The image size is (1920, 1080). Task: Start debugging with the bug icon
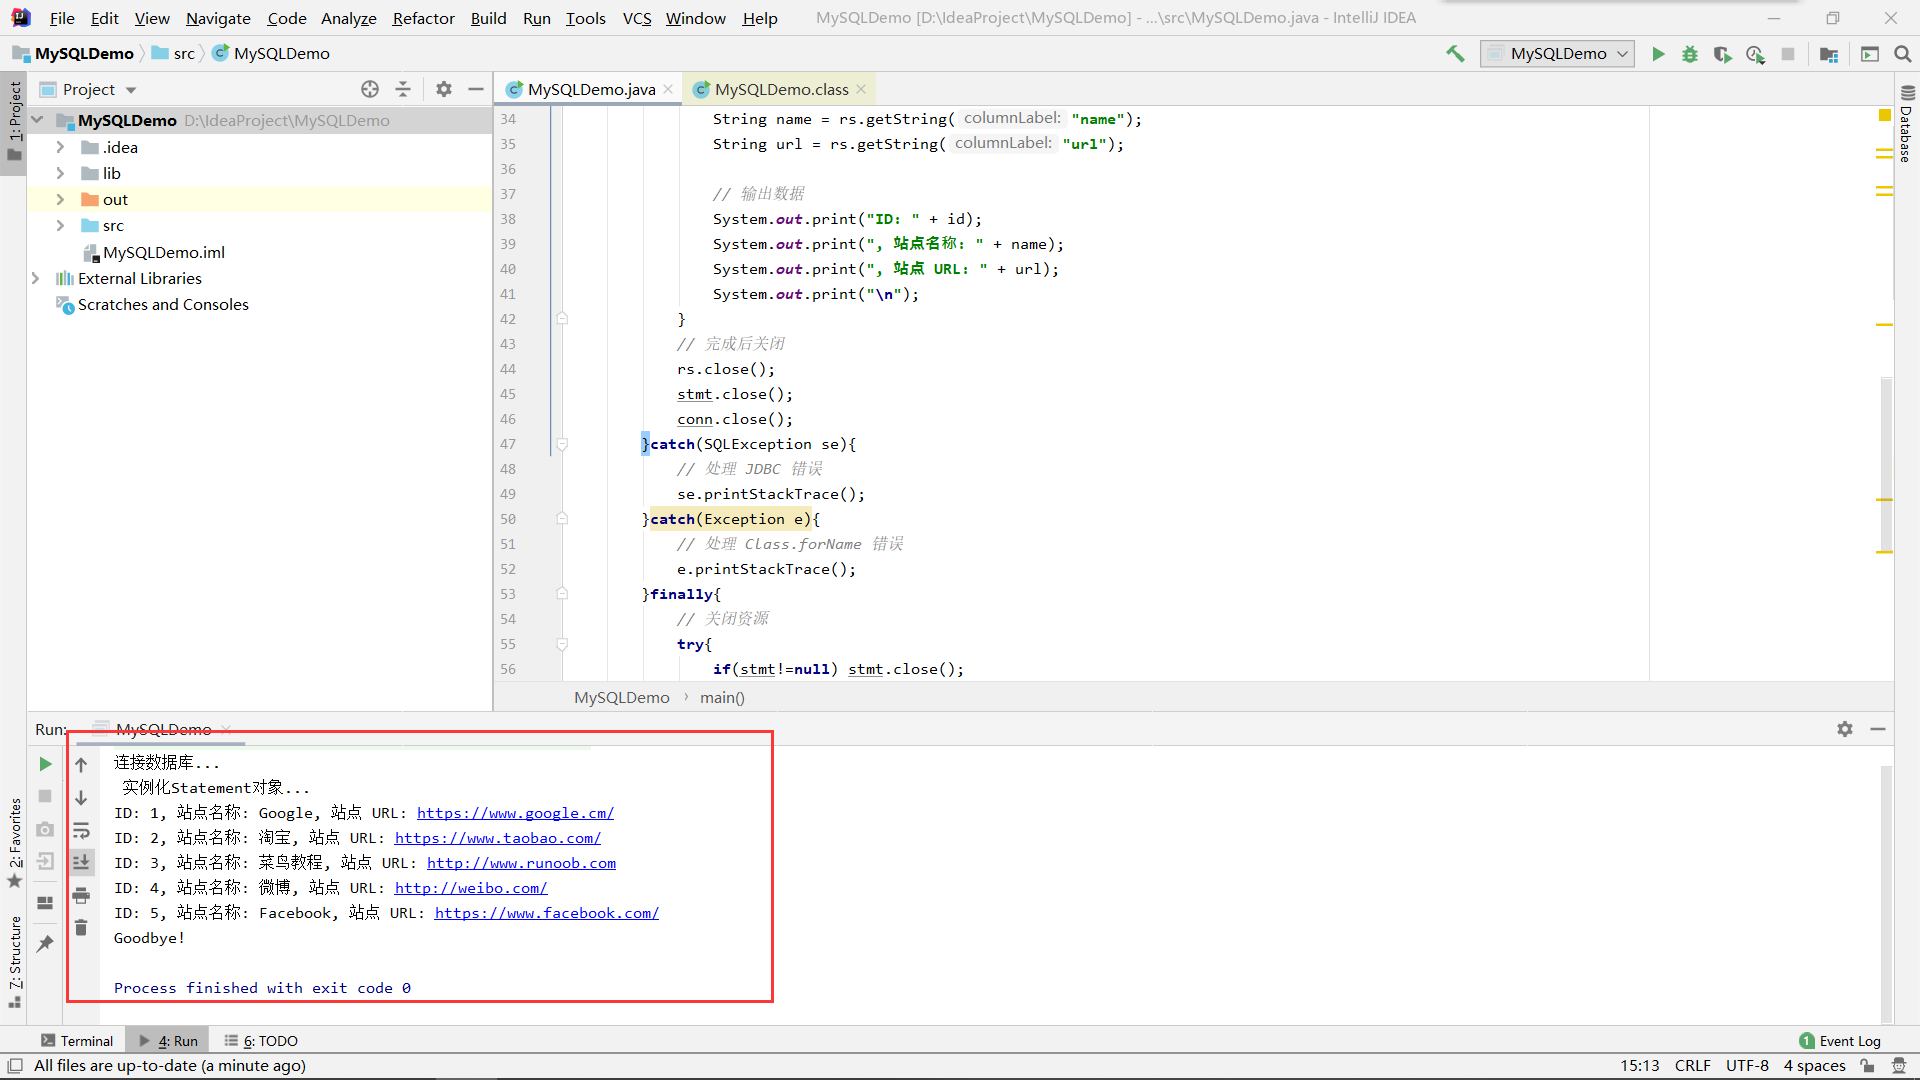pyautogui.click(x=1690, y=54)
